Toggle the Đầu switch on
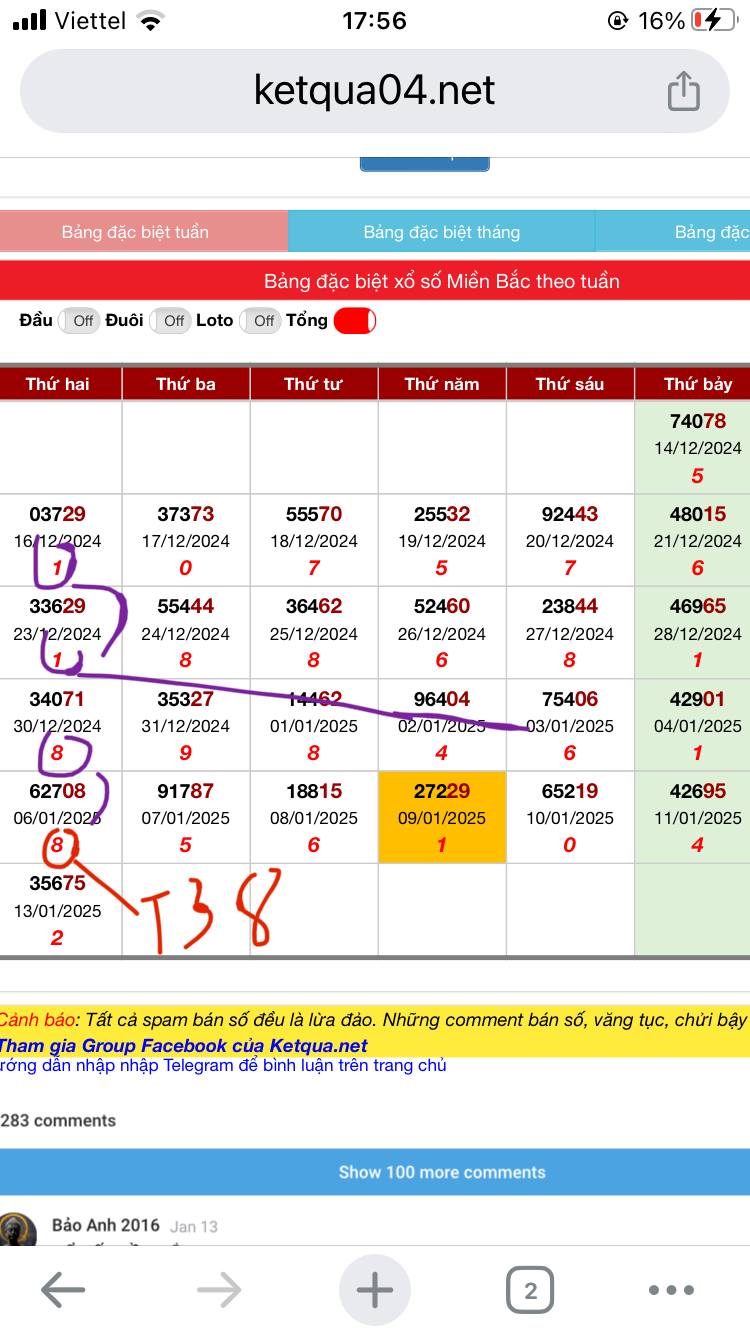 coord(79,321)
